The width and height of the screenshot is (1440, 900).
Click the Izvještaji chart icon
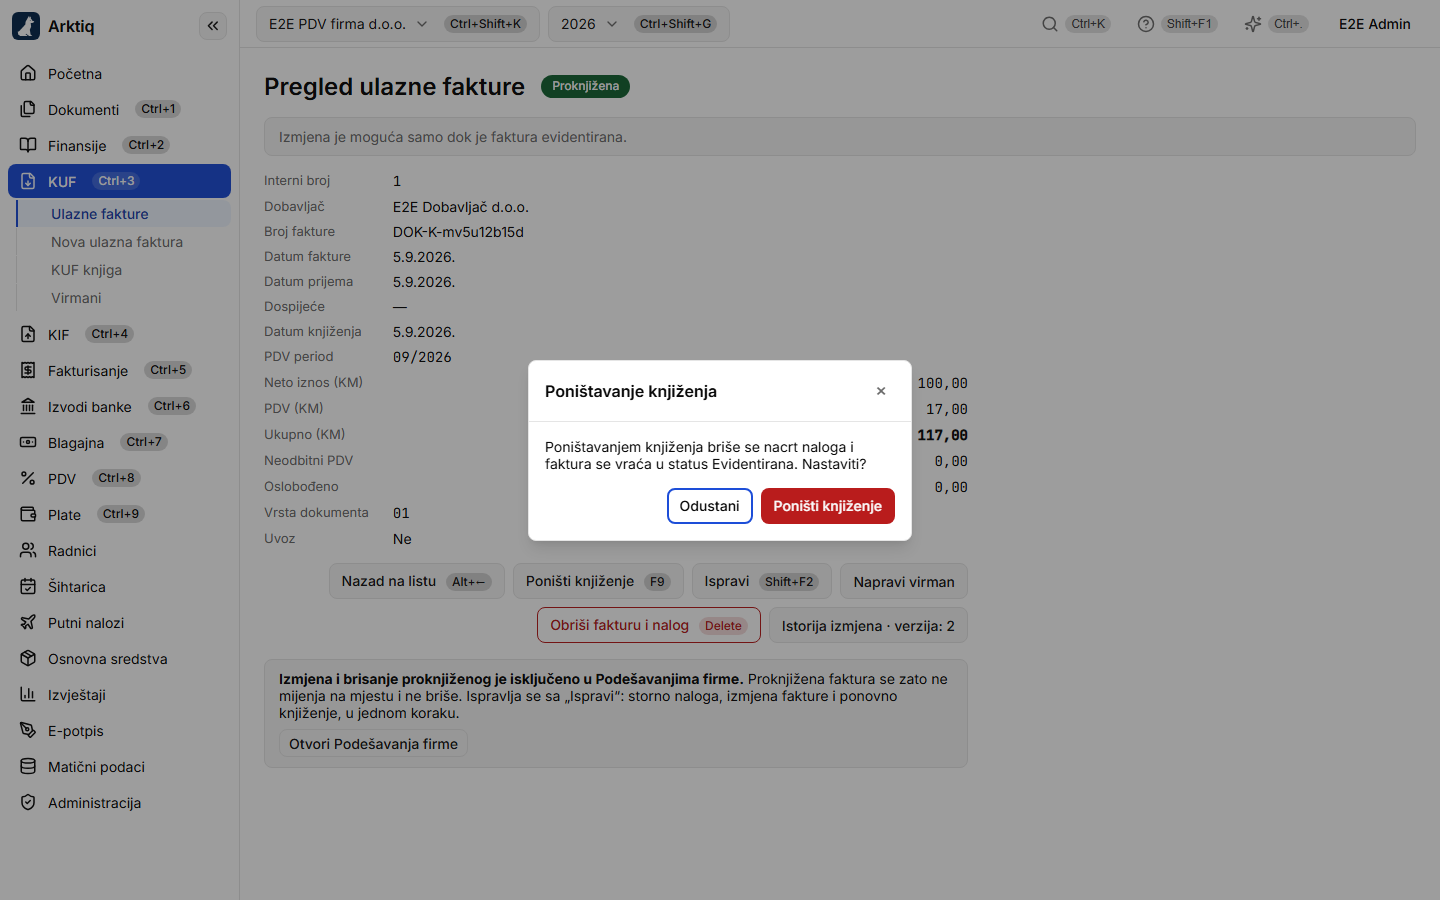coord(28,695)
